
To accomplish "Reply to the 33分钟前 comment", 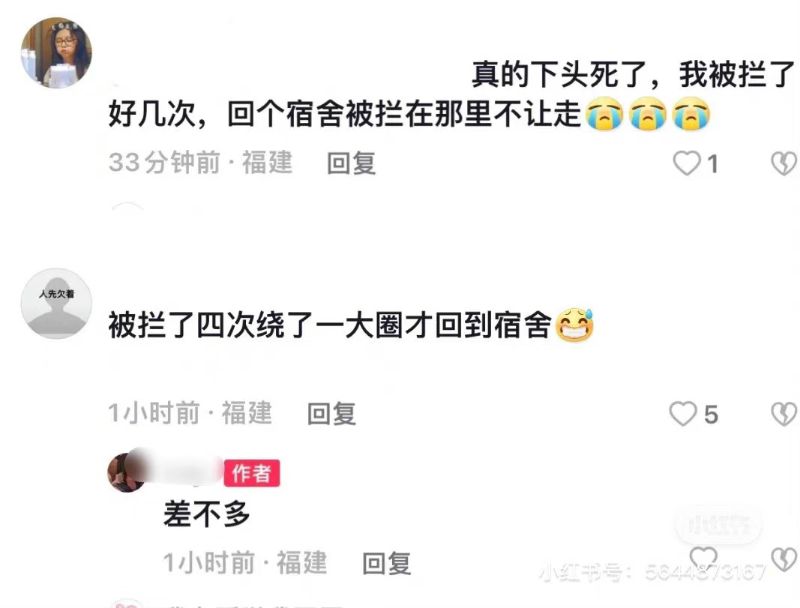I will (351, 164).
